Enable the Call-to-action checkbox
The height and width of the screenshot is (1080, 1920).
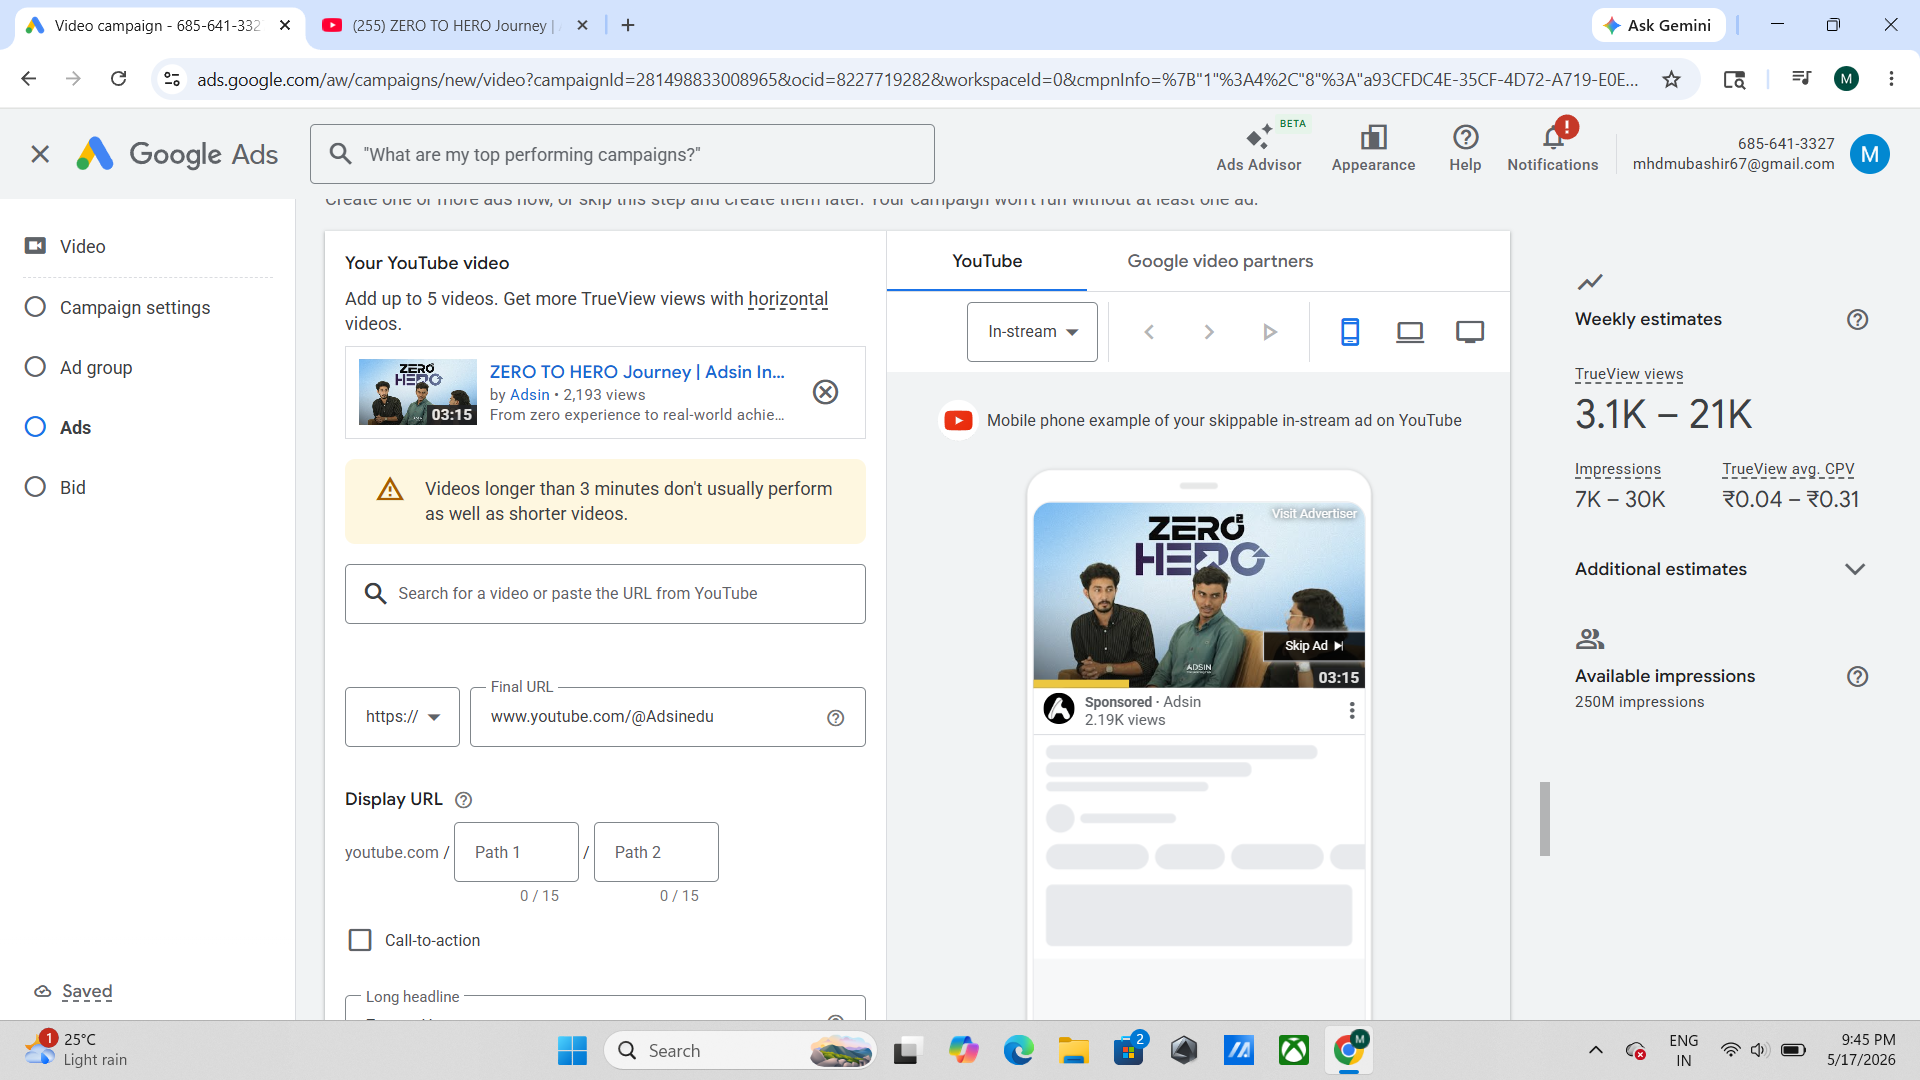click(x=360, y=940)
